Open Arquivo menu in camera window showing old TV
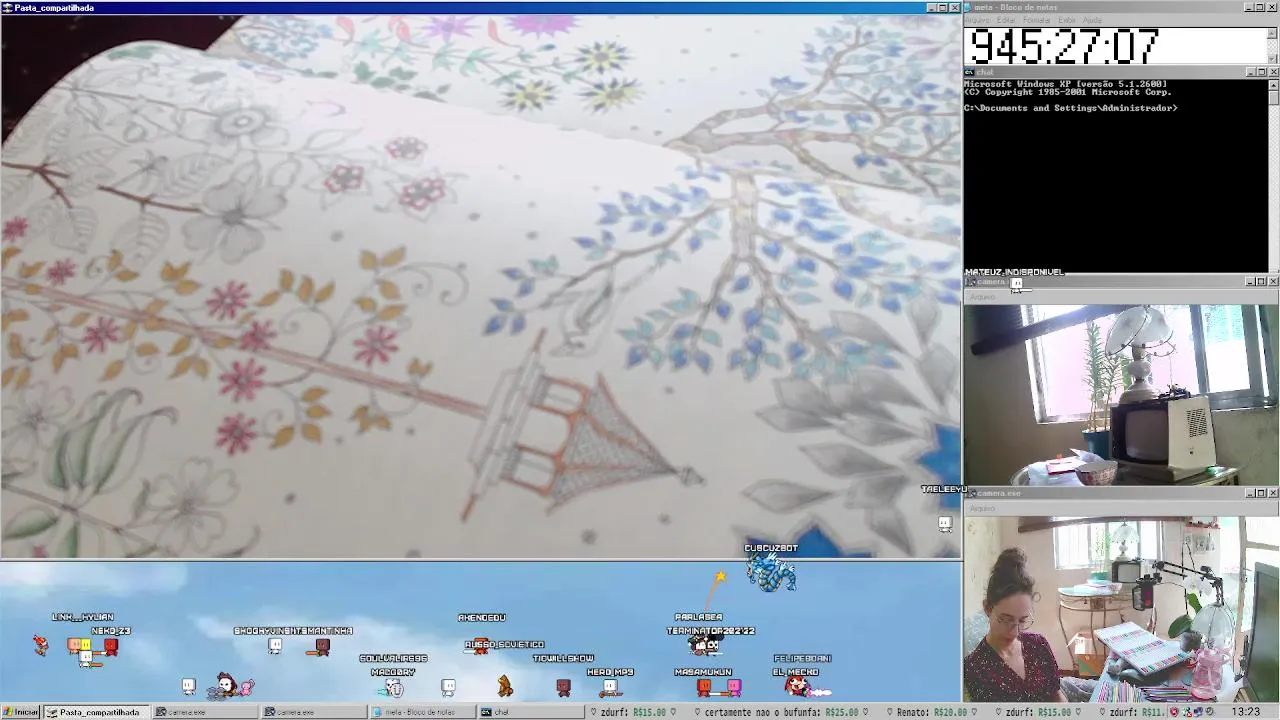The width and height of the screenshot is (1280, 720). [x=982, y=297]
